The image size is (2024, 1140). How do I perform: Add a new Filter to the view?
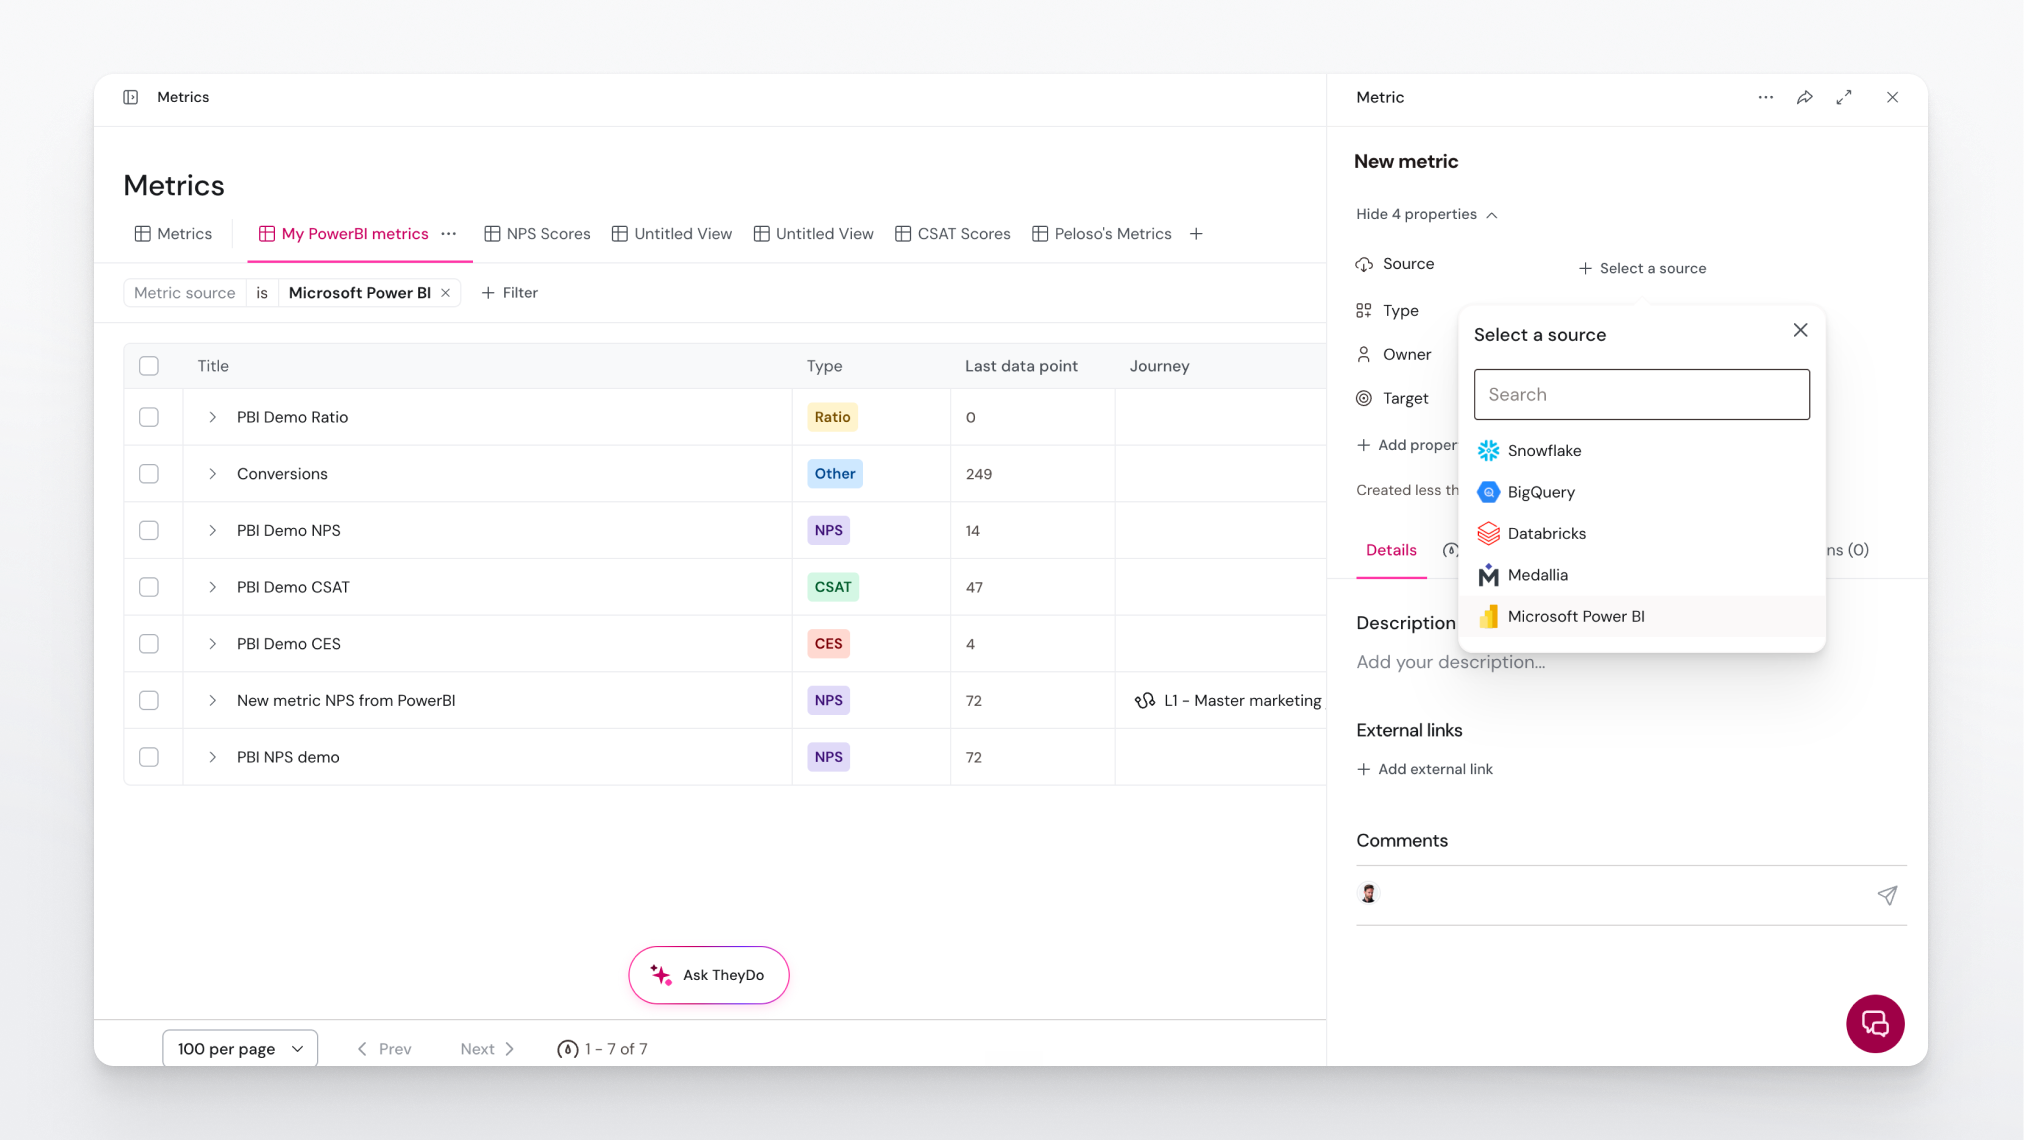510,293
